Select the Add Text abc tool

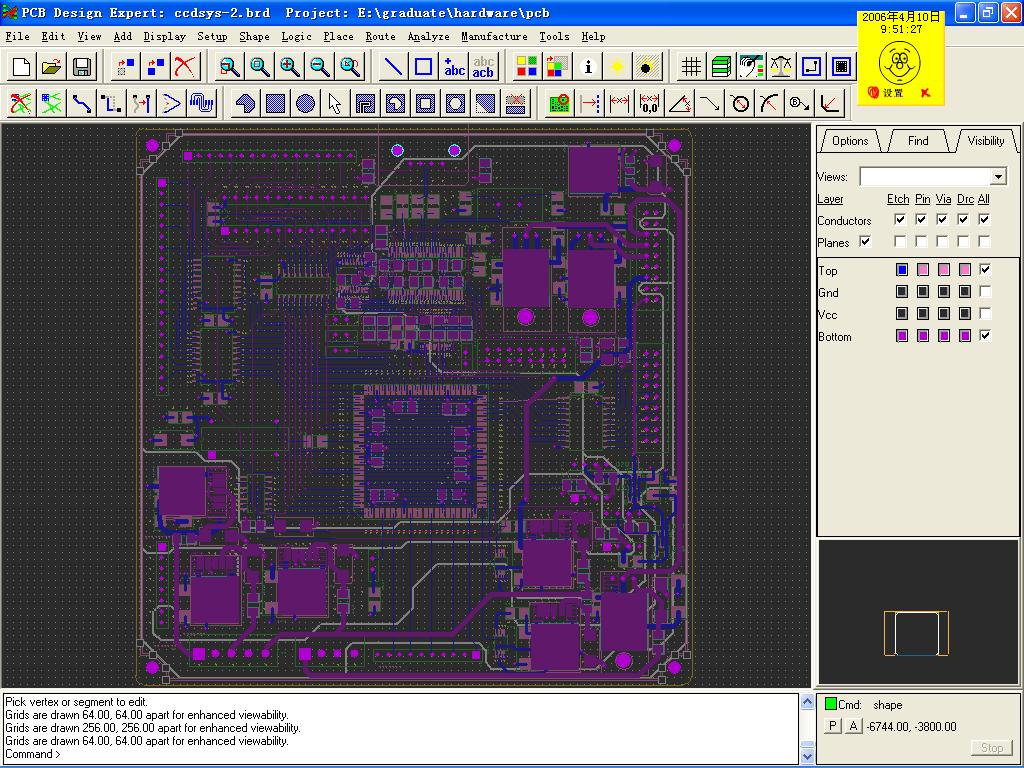(x=455, y=67)
